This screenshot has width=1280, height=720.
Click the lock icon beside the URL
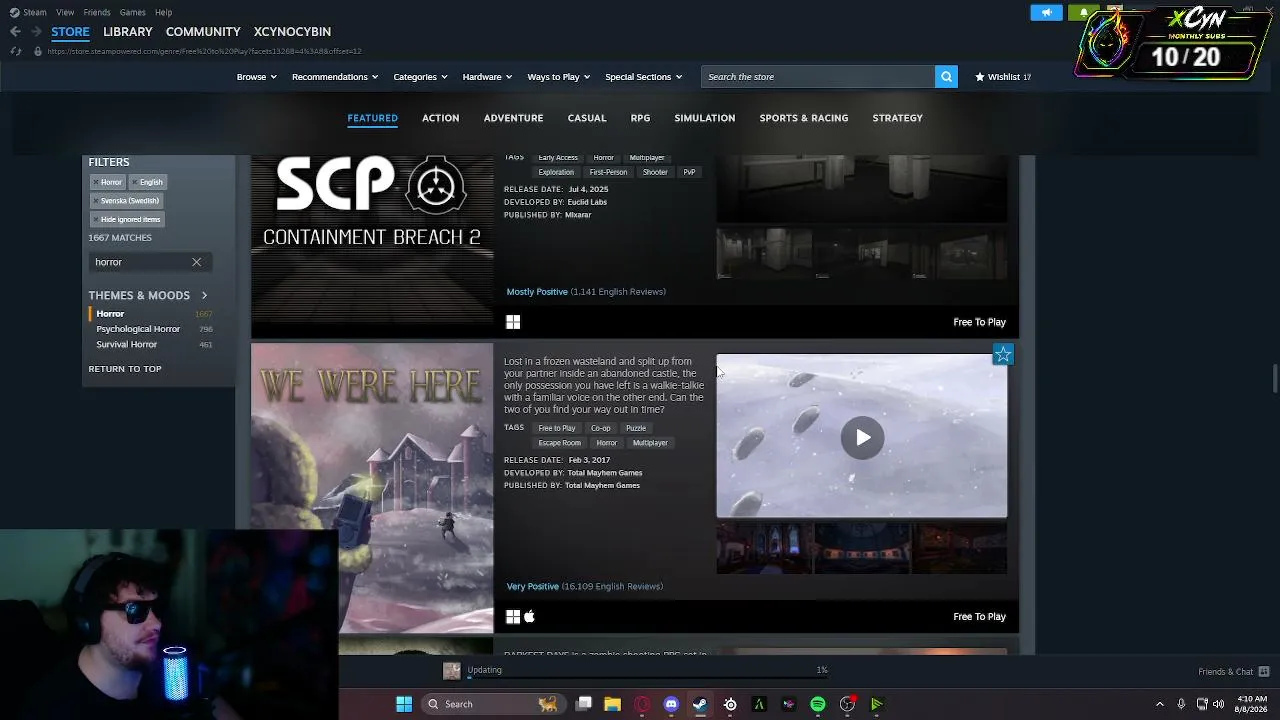(38, 51)
